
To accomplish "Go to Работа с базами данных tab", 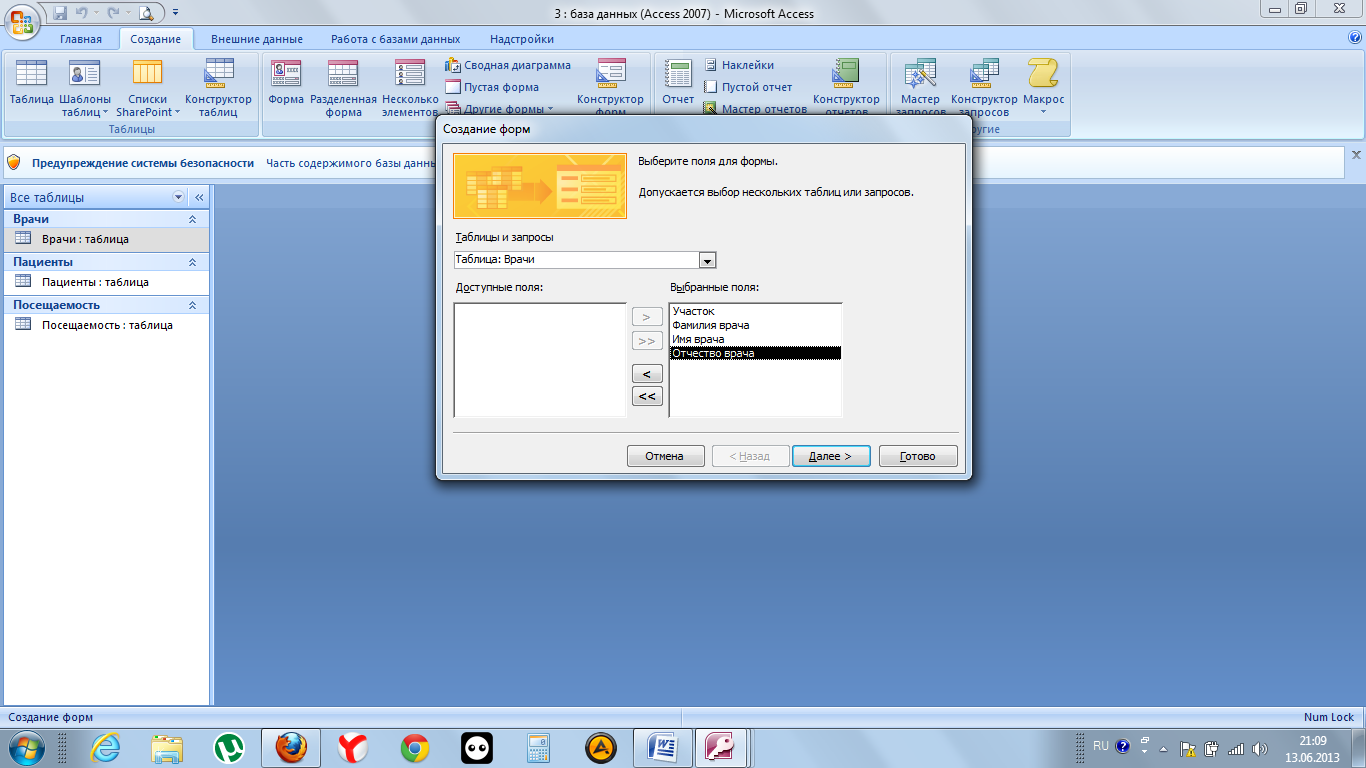I will point(396,39).
